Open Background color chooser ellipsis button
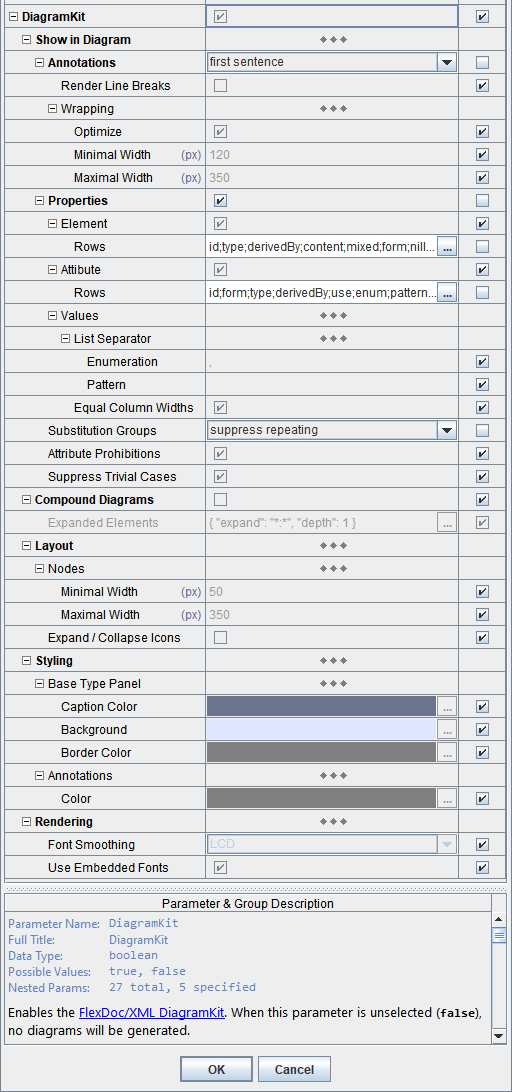The width and height of the screenshot is (512, 1092). click(447, 730)
